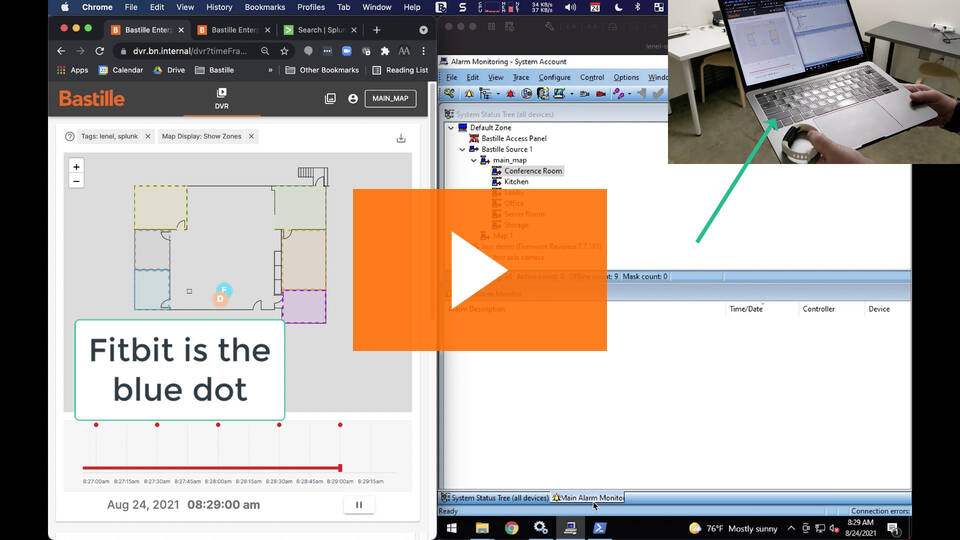Show hidden icons in the Windows system tray

click(x=791, y=528)
